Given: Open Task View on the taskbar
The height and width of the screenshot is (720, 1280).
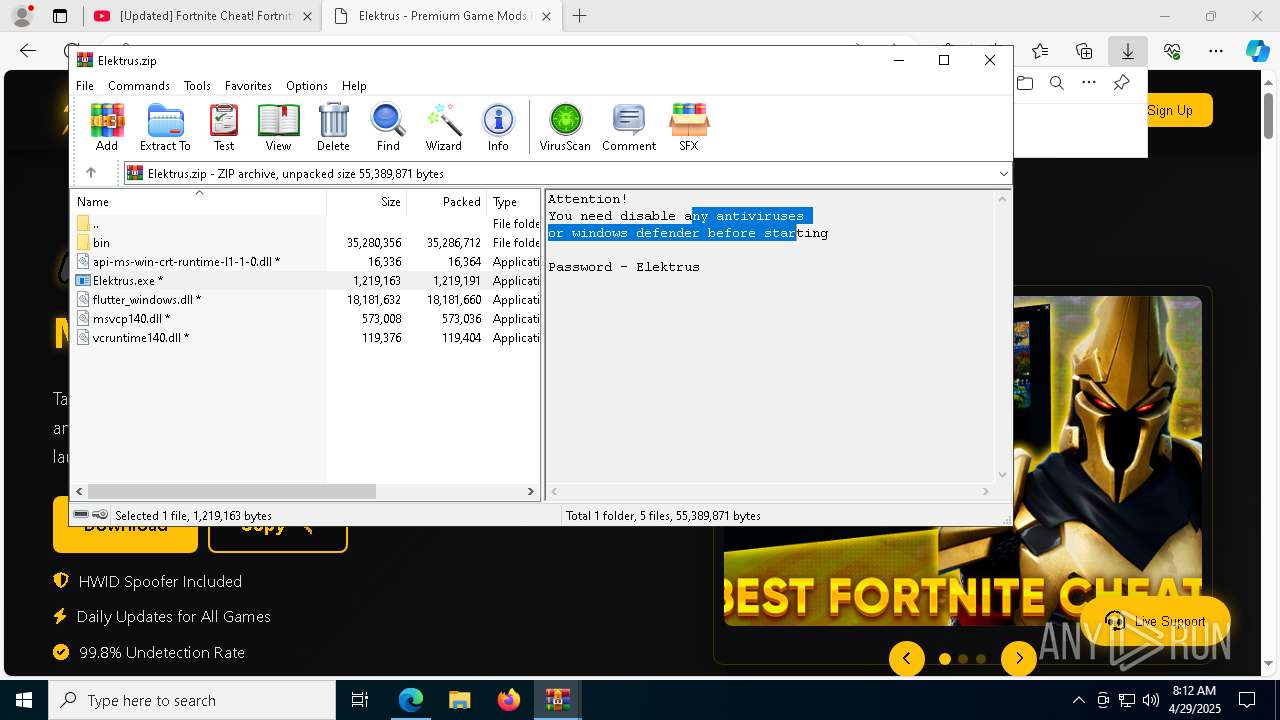Looking at the screenshot, I should tap(360, 700).
